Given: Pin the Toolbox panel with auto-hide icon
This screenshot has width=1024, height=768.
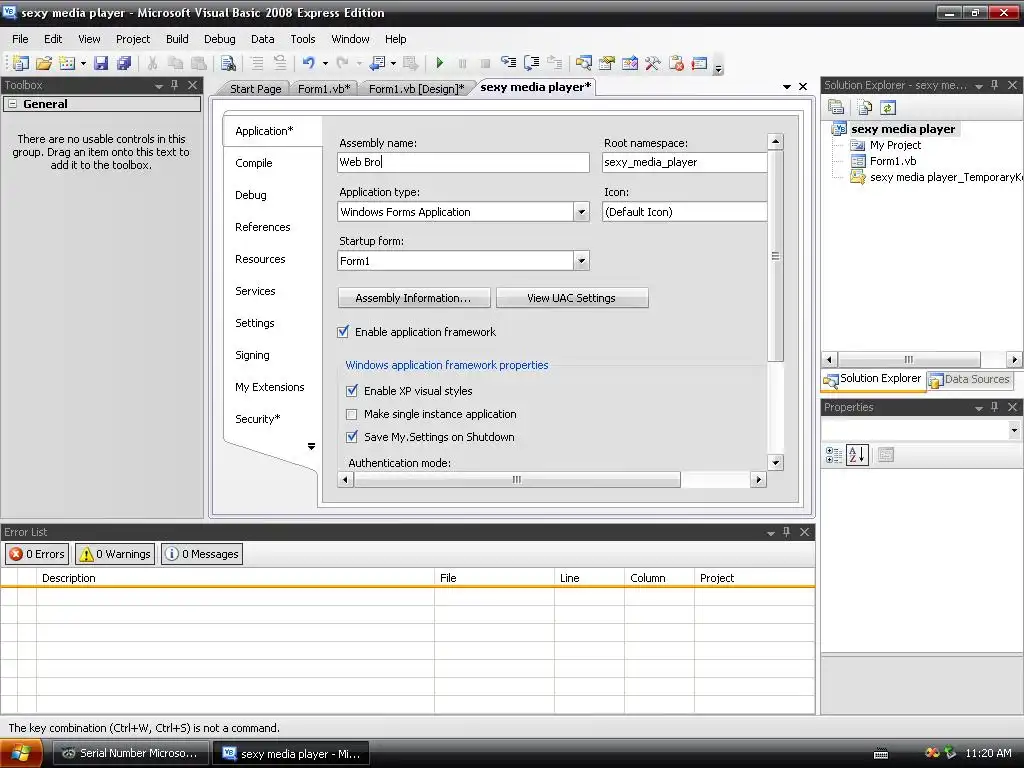Looking at the screenshot, I should (174, 85).
